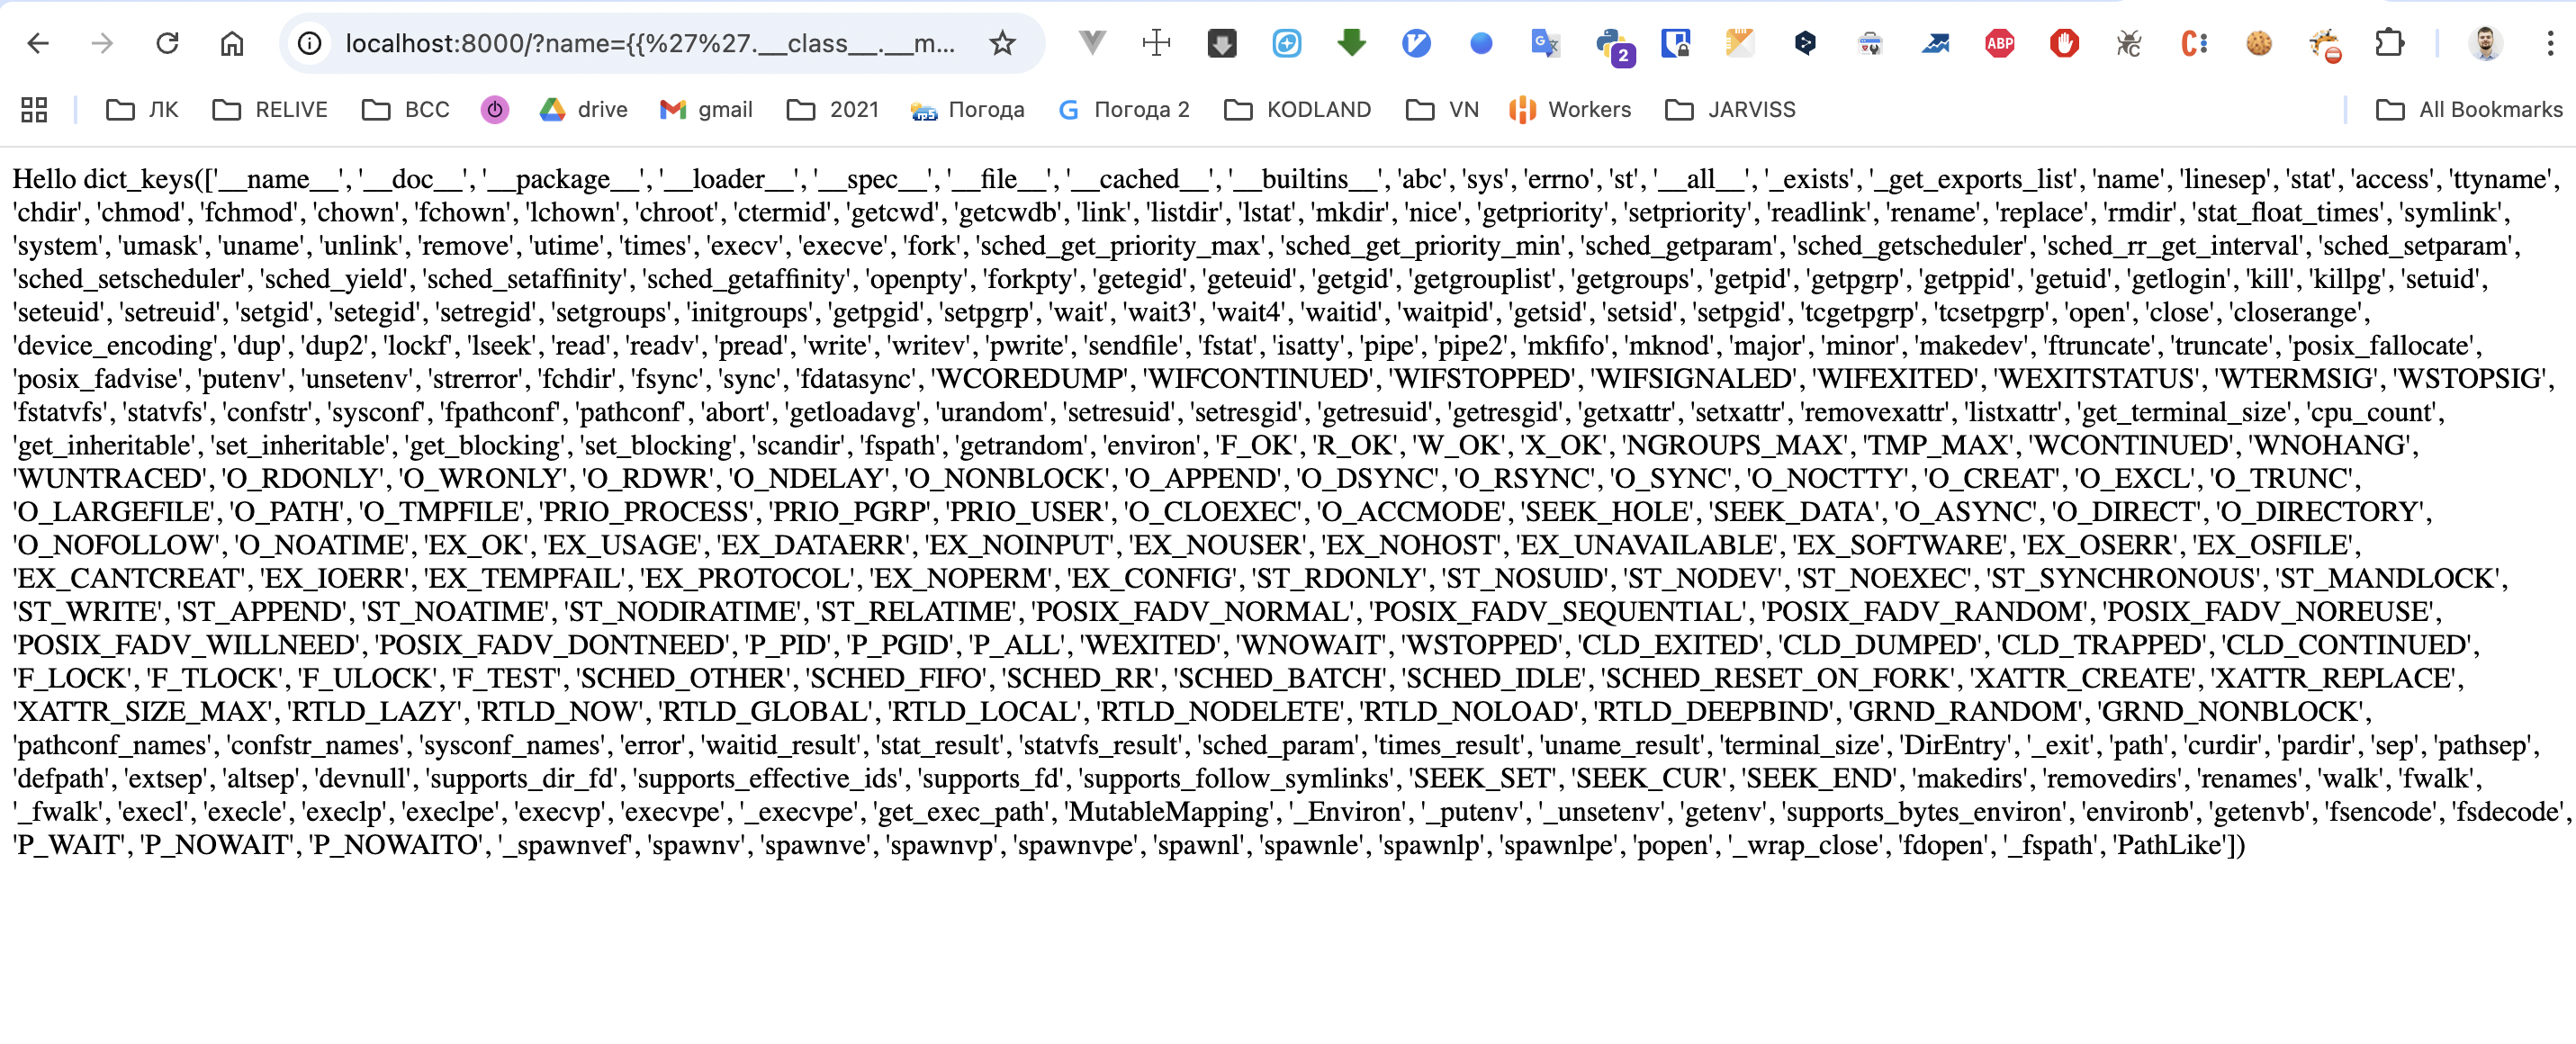The width and height of the screenshot is (2576, 1044).
Task: Open the All Bookmarks folder
Action: click(2470, 110)
